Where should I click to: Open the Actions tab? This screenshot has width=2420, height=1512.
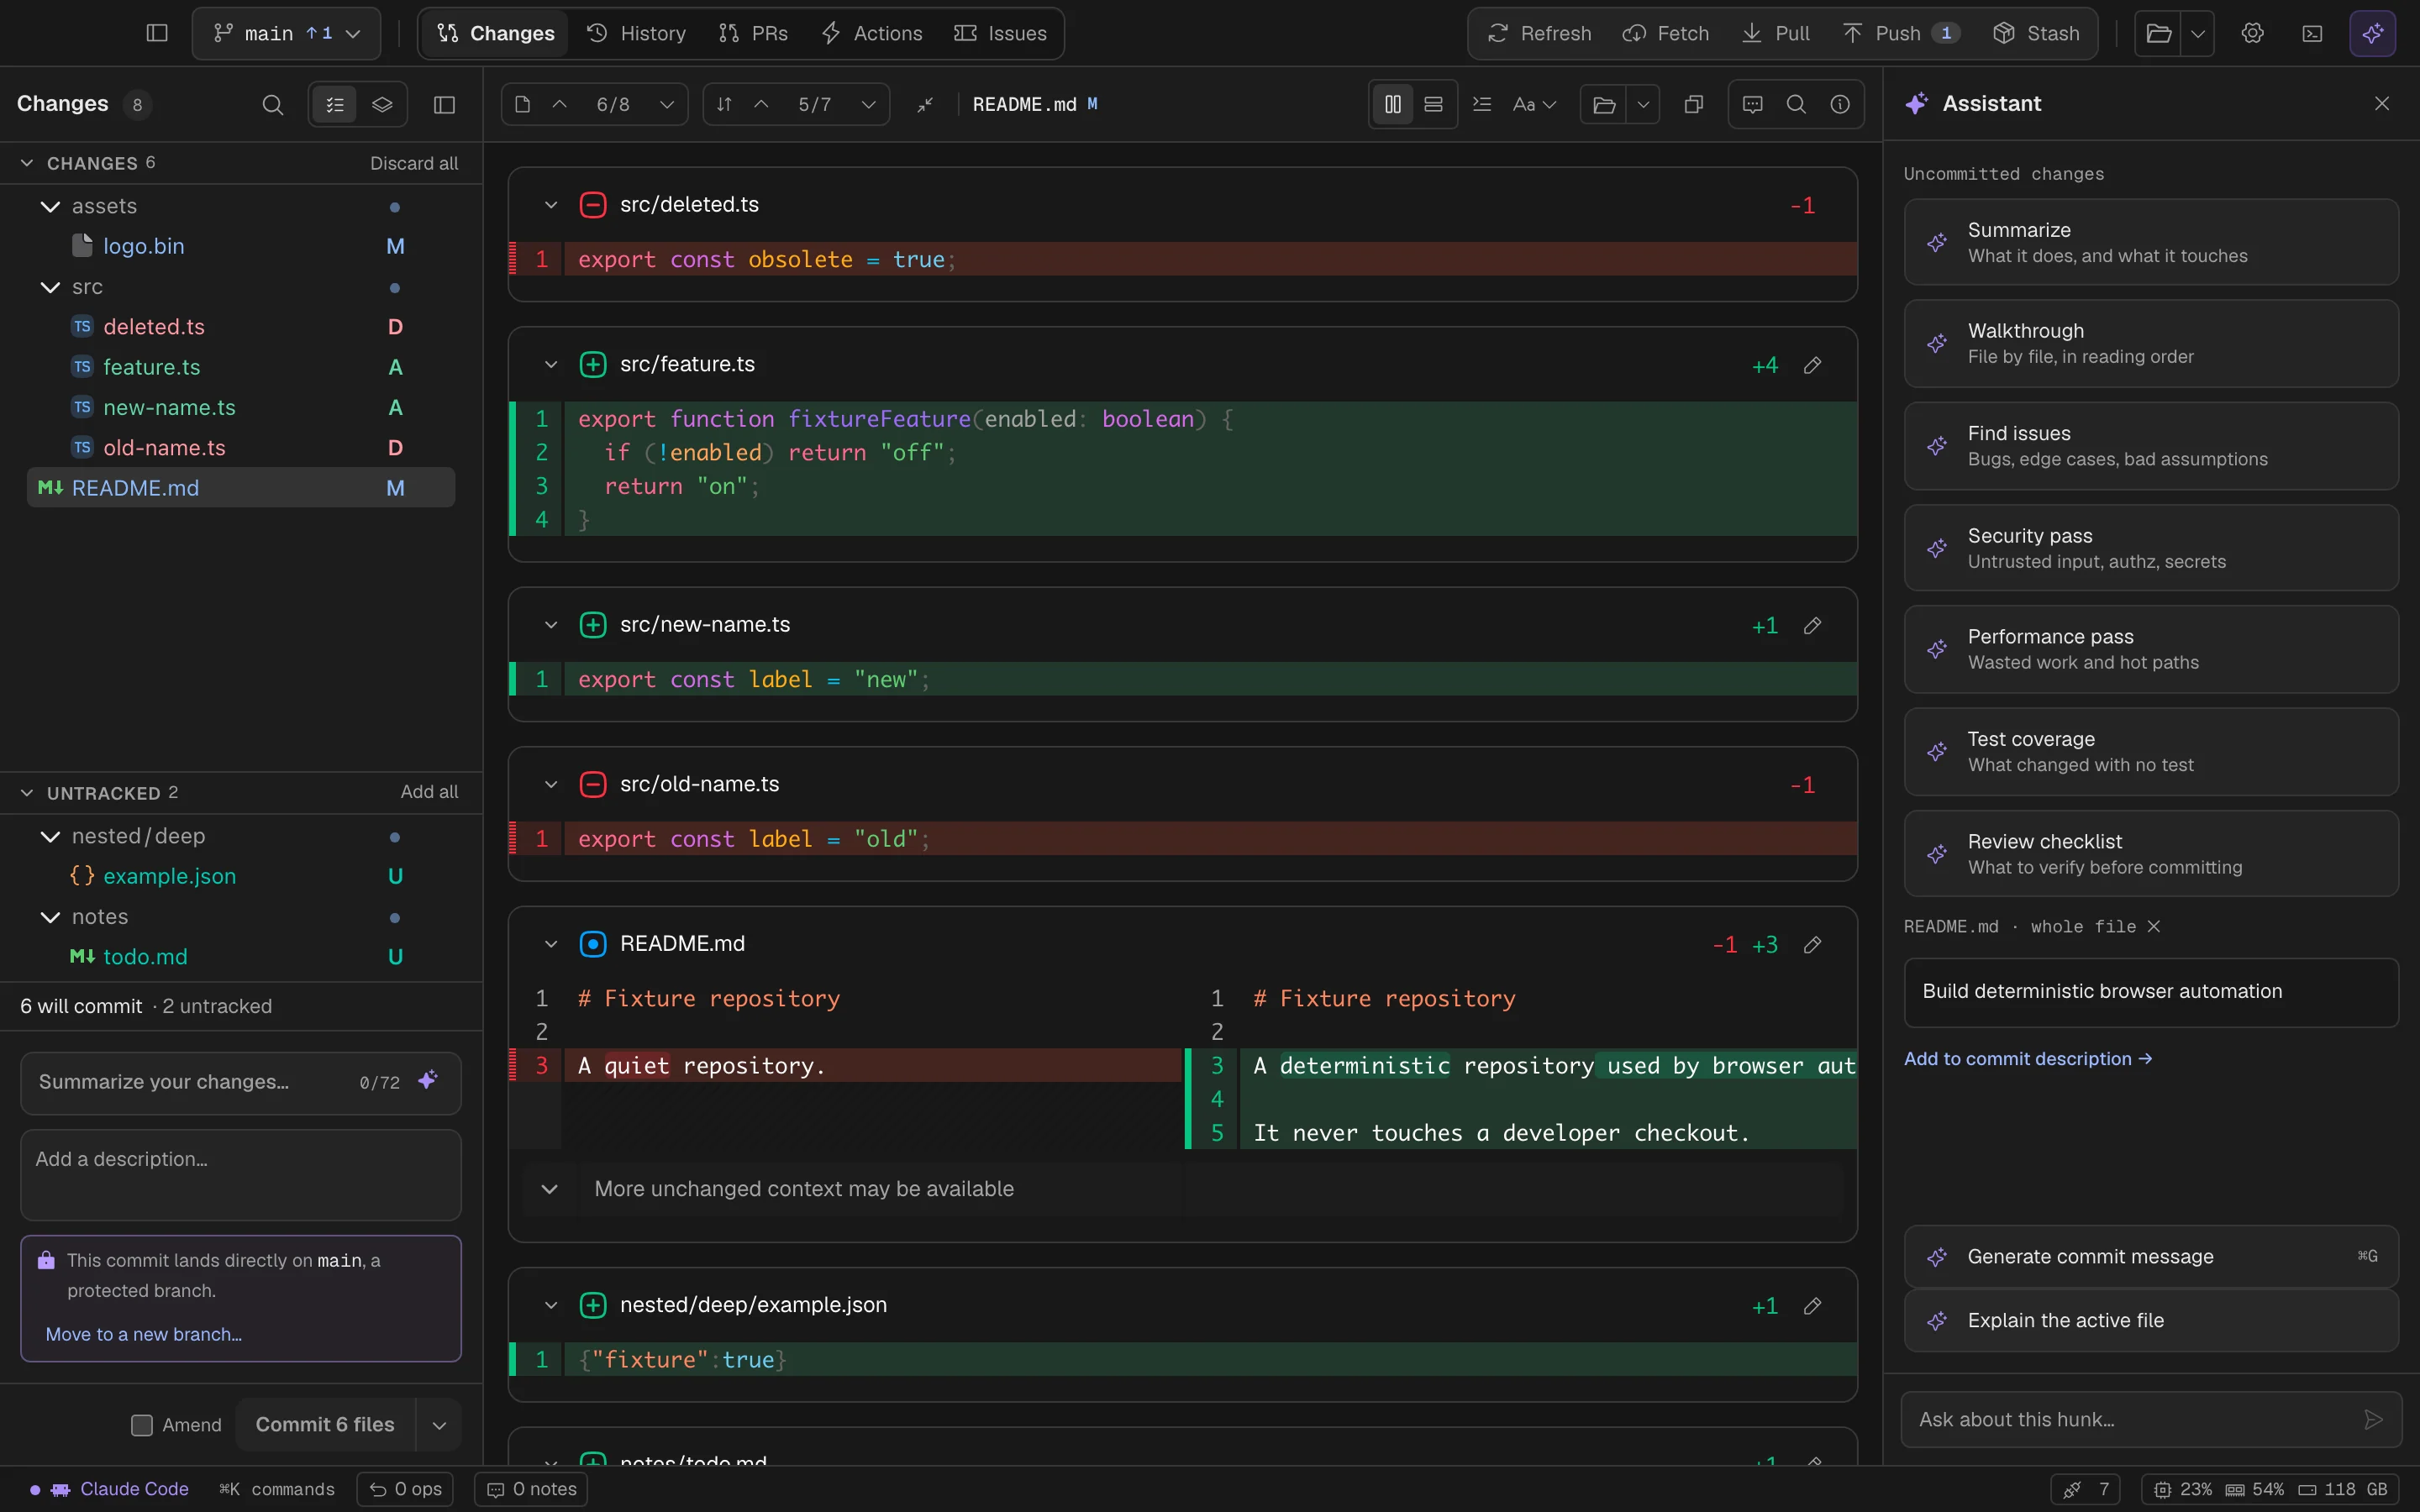[871, 33]
